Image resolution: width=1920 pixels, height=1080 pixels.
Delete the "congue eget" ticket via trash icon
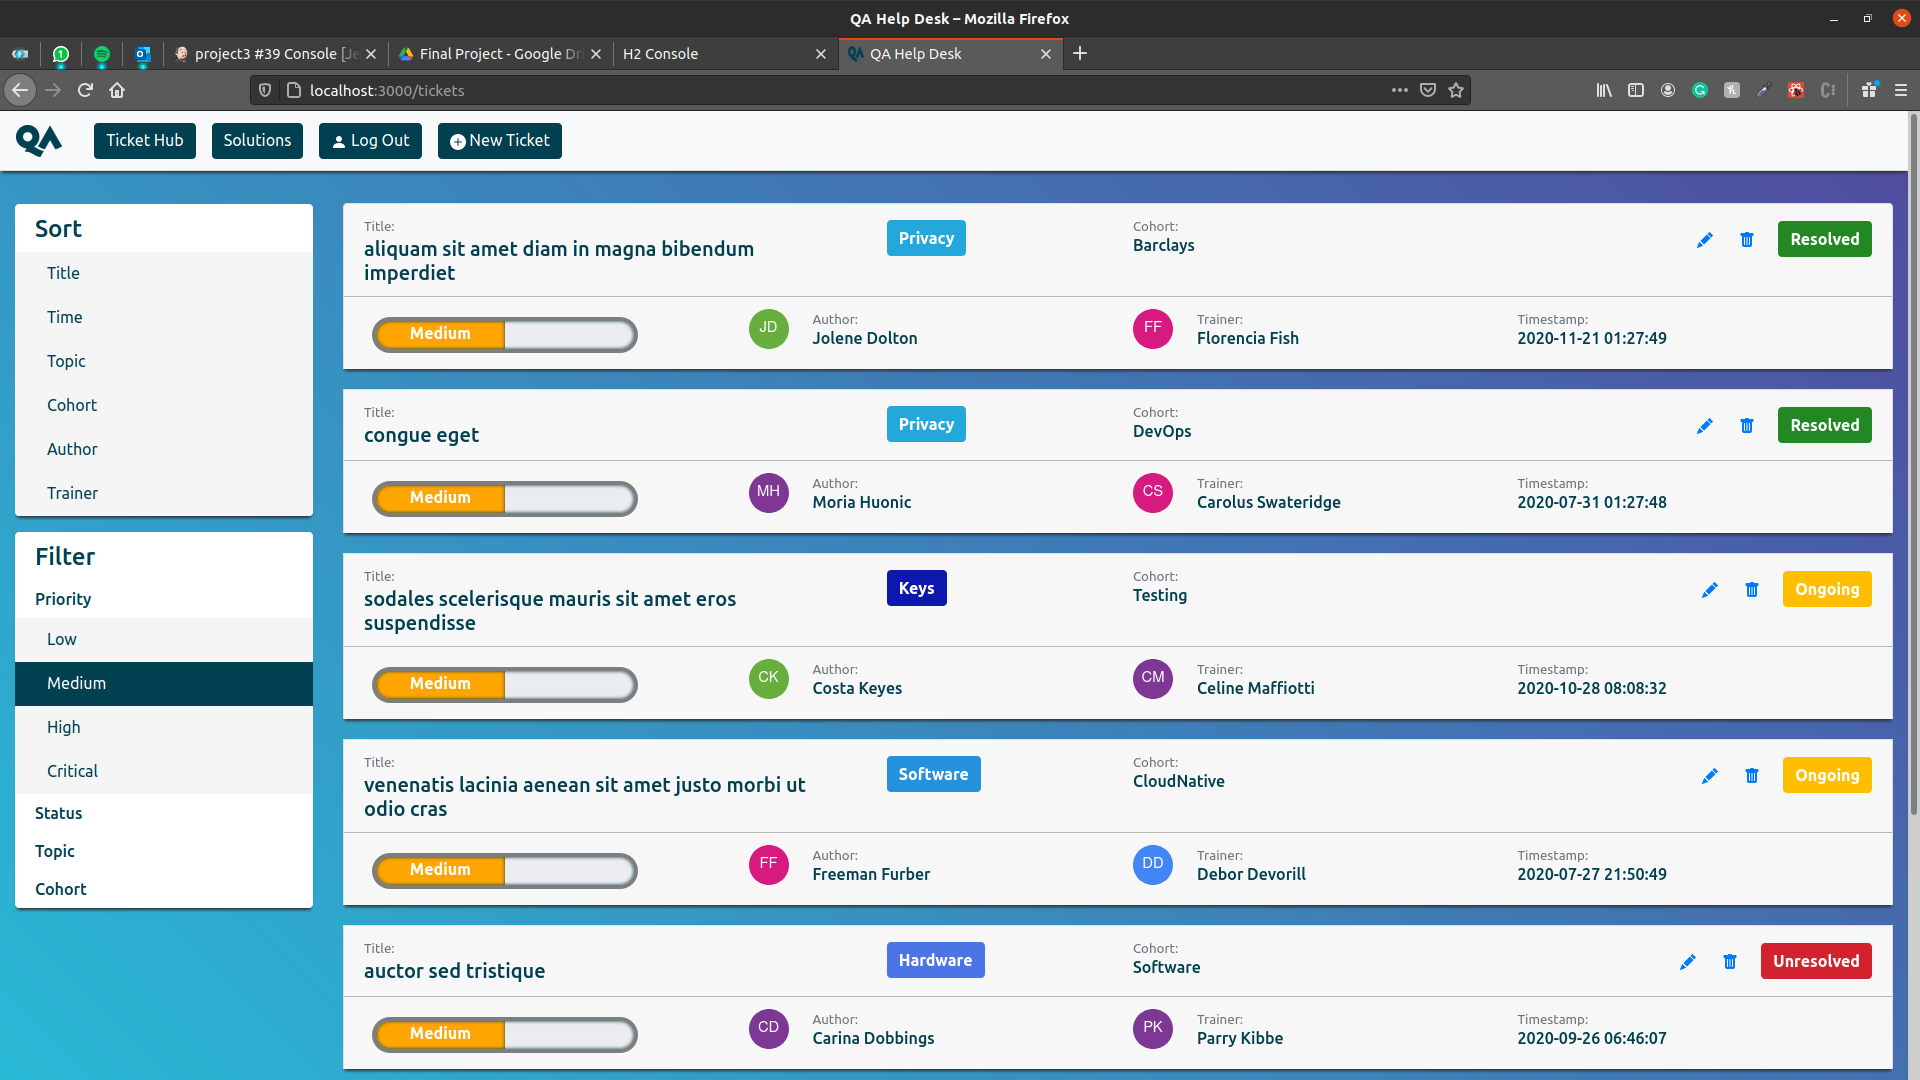click(1746, 425)
